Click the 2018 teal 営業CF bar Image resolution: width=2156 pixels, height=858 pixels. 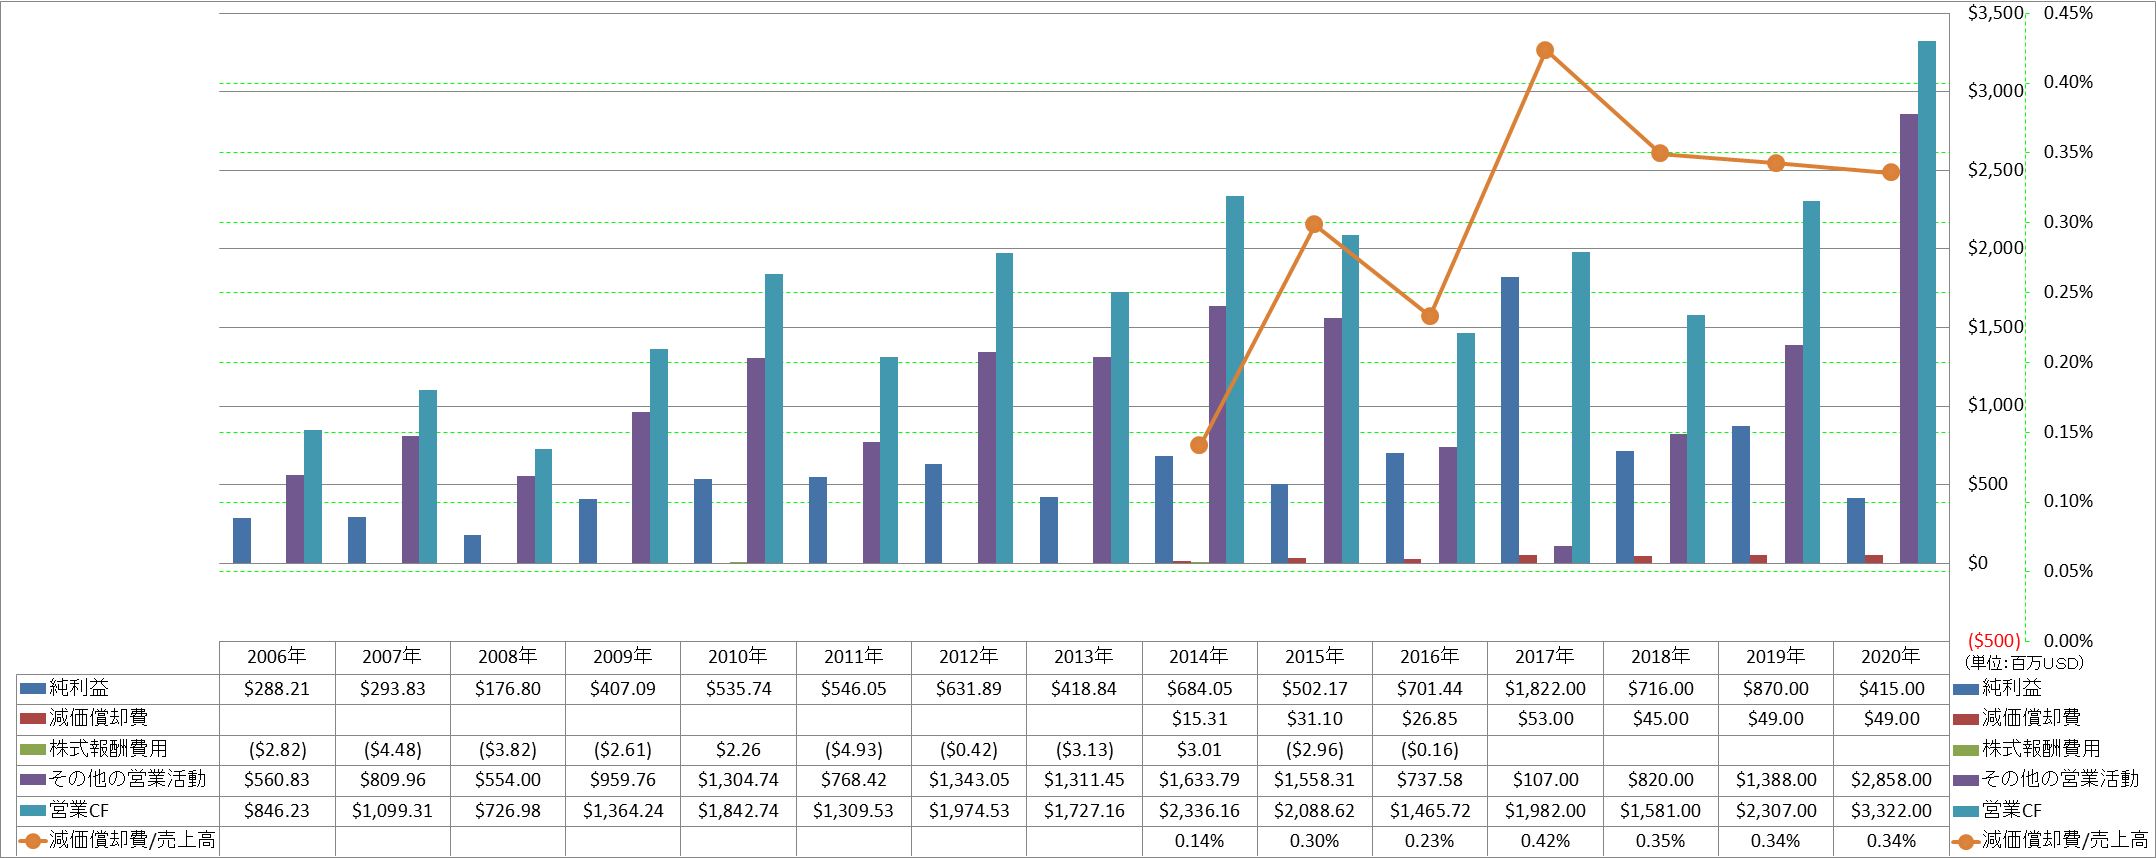click(x=1696, y=439)
